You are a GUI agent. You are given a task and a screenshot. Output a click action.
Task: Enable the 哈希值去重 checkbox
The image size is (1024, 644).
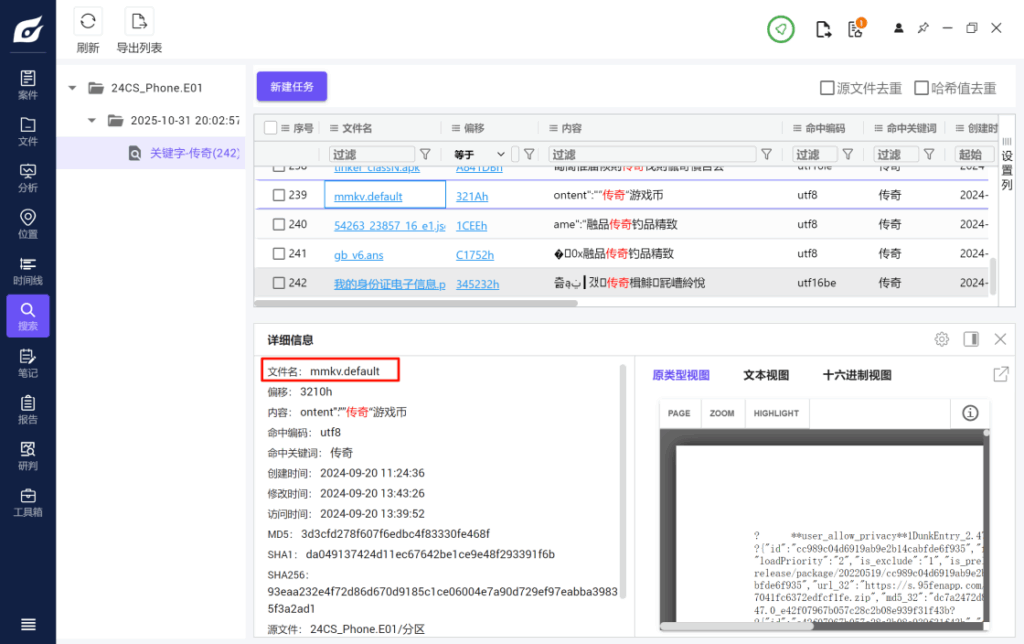tap(922, 88)
